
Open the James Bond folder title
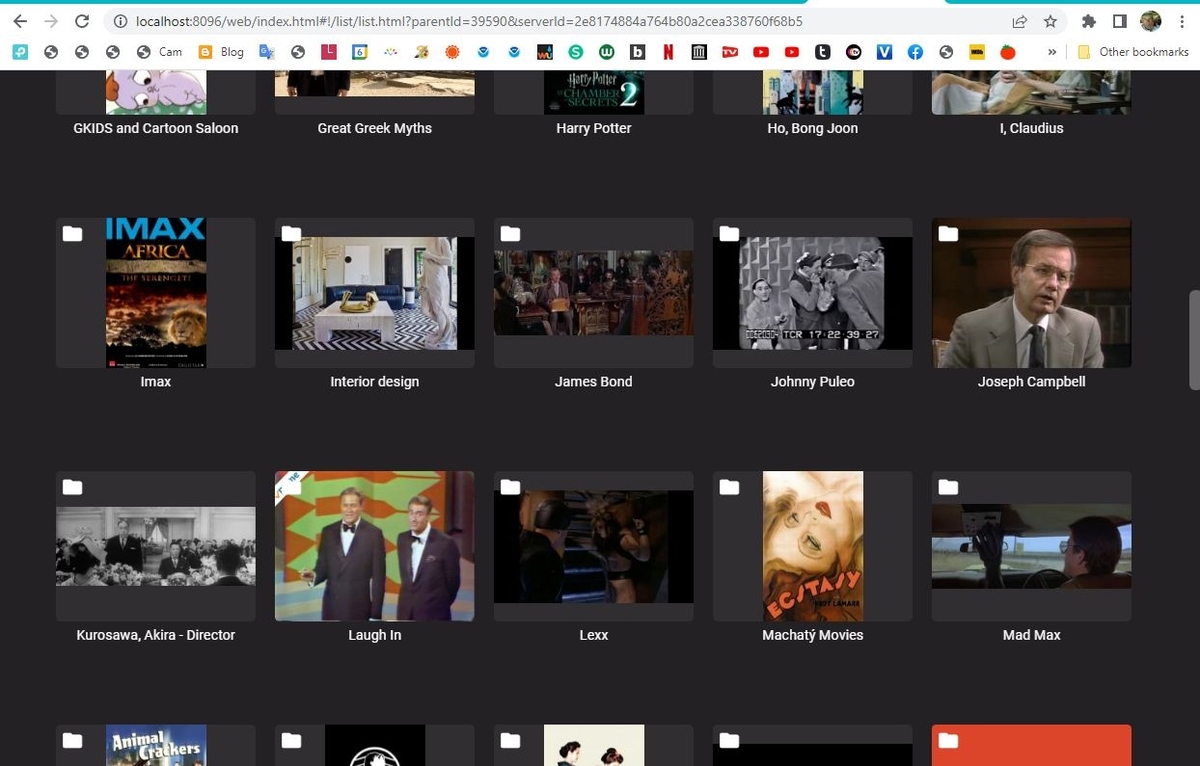tap(593, 382)
